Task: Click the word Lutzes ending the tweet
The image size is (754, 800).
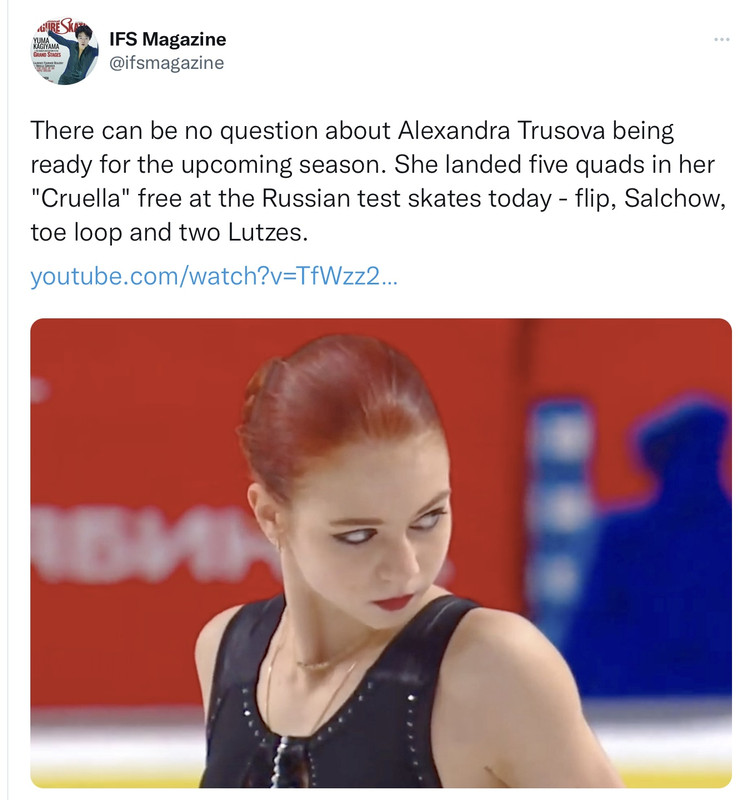Action: (x=267, y=233)
